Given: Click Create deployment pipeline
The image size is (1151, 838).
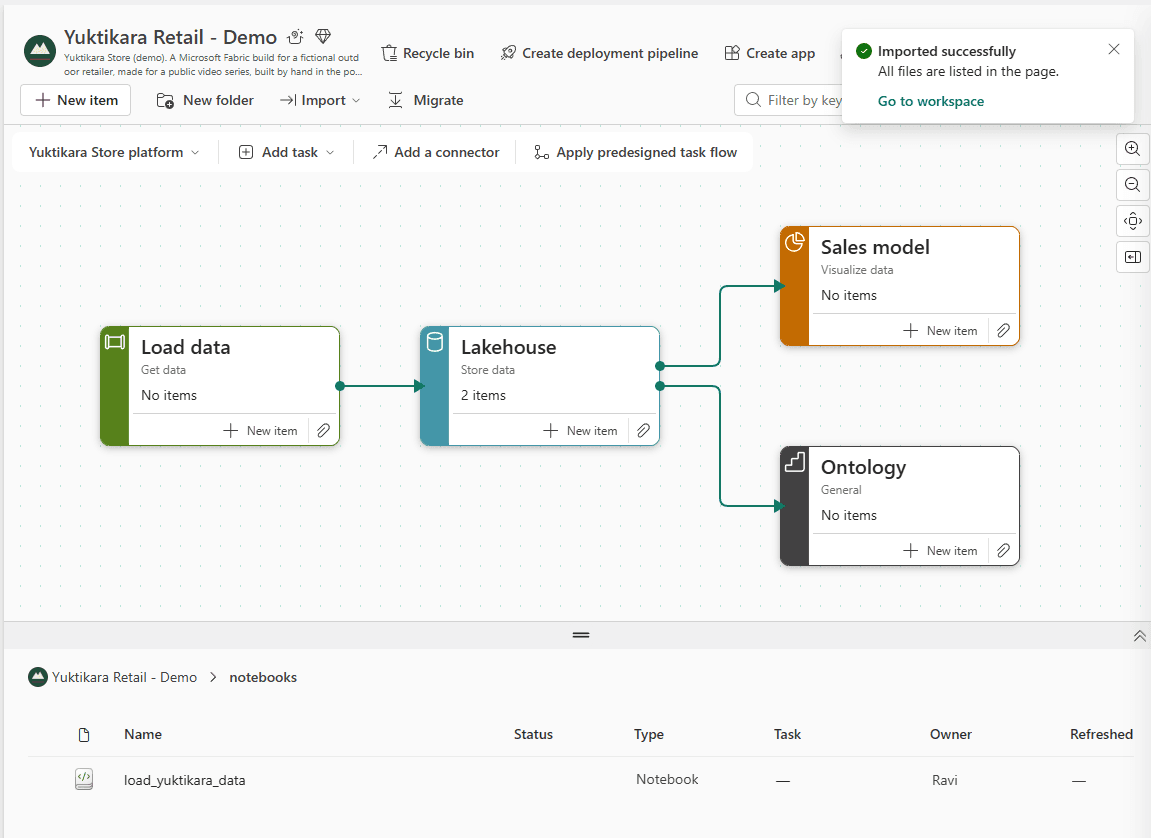Looking at the screenshot, I should point(599,53).
